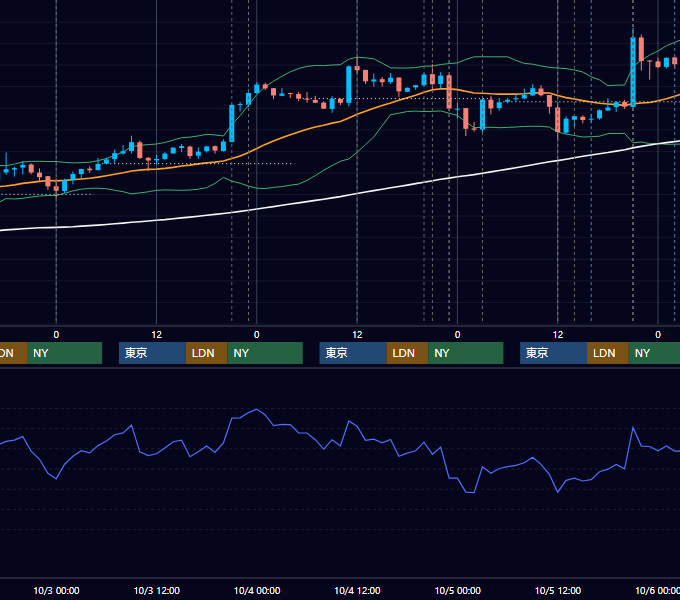Click hour label 0 above 10/4 00:00

(257, 335)
